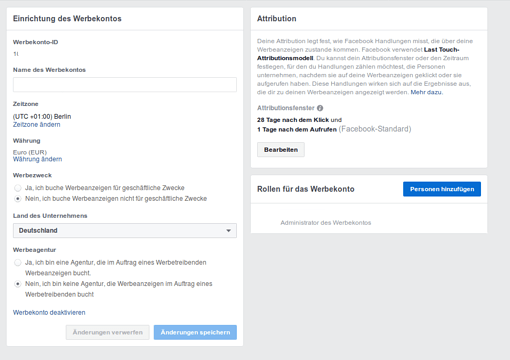
Task: Click 'Werbekonto deaktivieren' link
Action: click(x=49, y=312)
